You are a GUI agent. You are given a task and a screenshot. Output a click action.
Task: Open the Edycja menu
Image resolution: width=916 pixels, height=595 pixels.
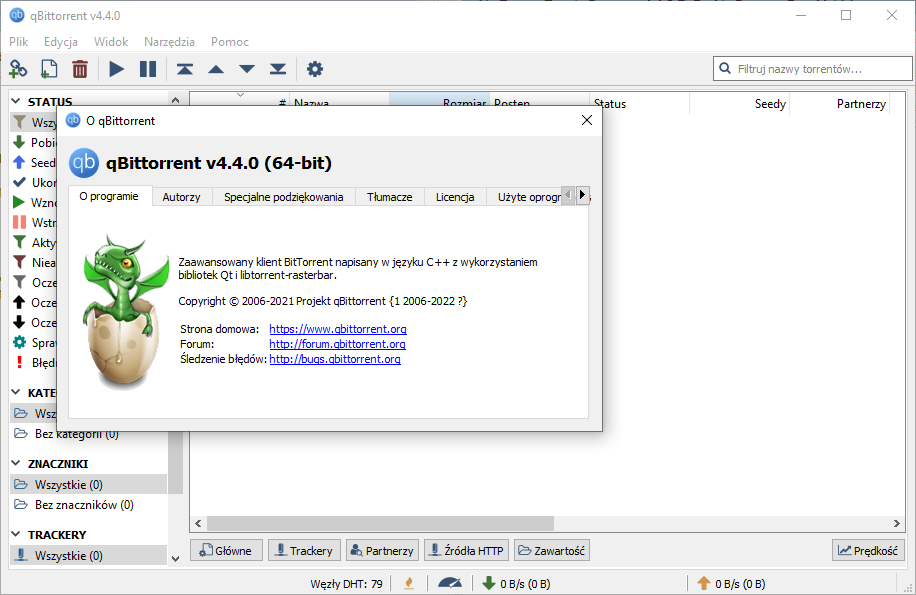[61, 41]
